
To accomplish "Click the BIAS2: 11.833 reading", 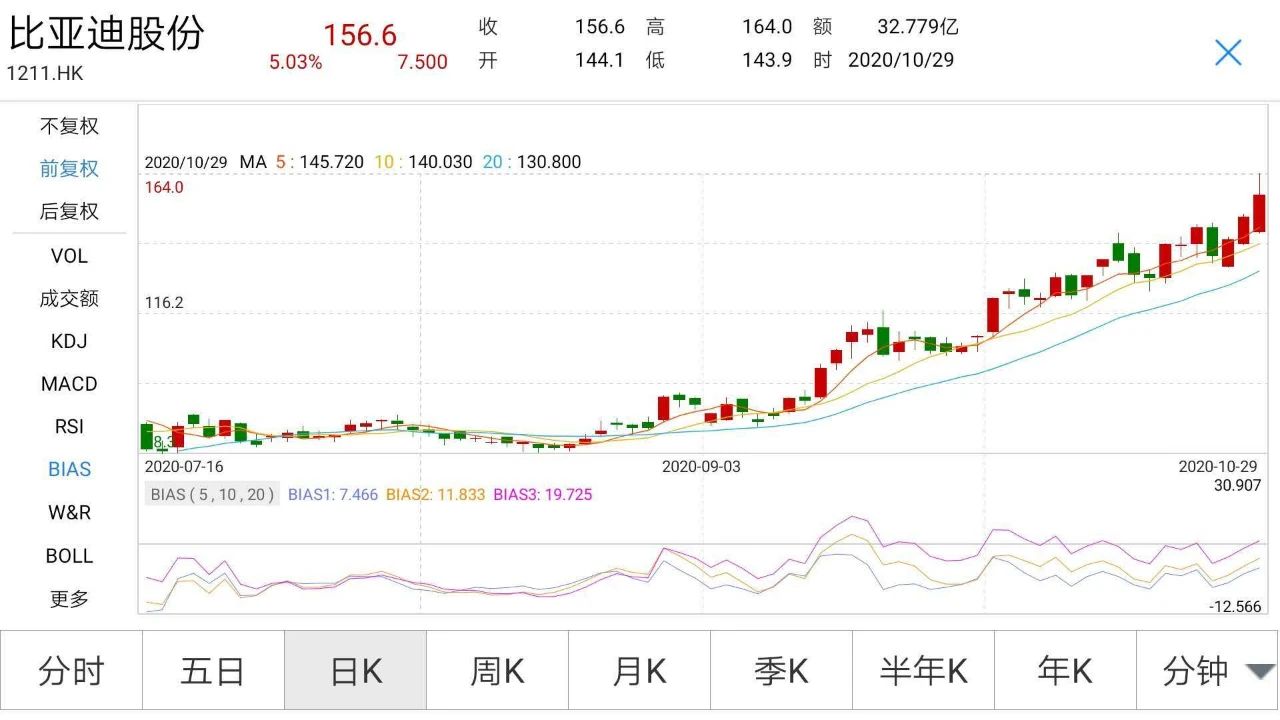I will pos(436,494).
